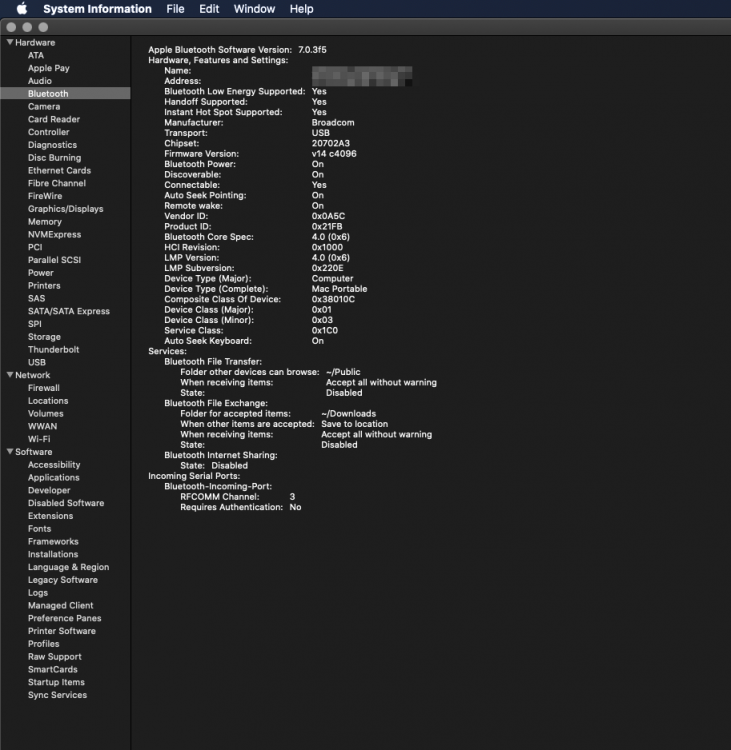Select Startup Items in the sidebar
731x750 pixels.
pos(56,682)
